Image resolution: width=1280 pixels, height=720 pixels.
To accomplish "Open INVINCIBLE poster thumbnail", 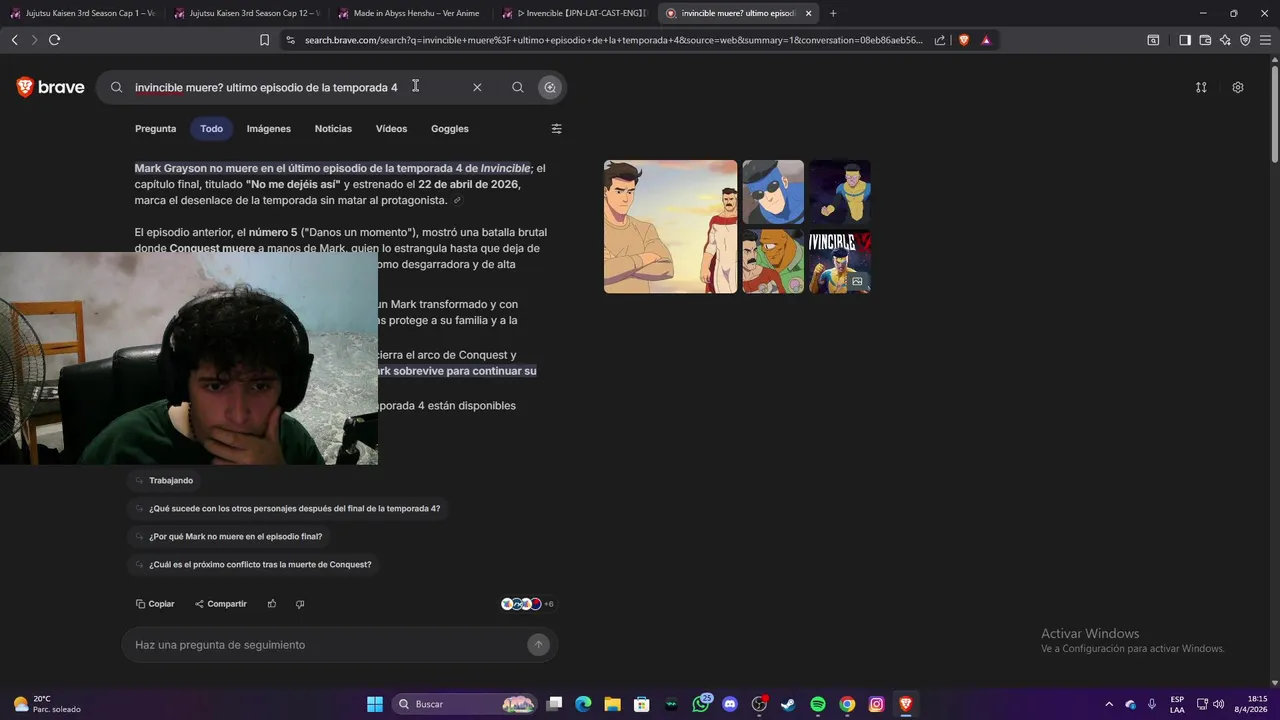I will [840, 262].
